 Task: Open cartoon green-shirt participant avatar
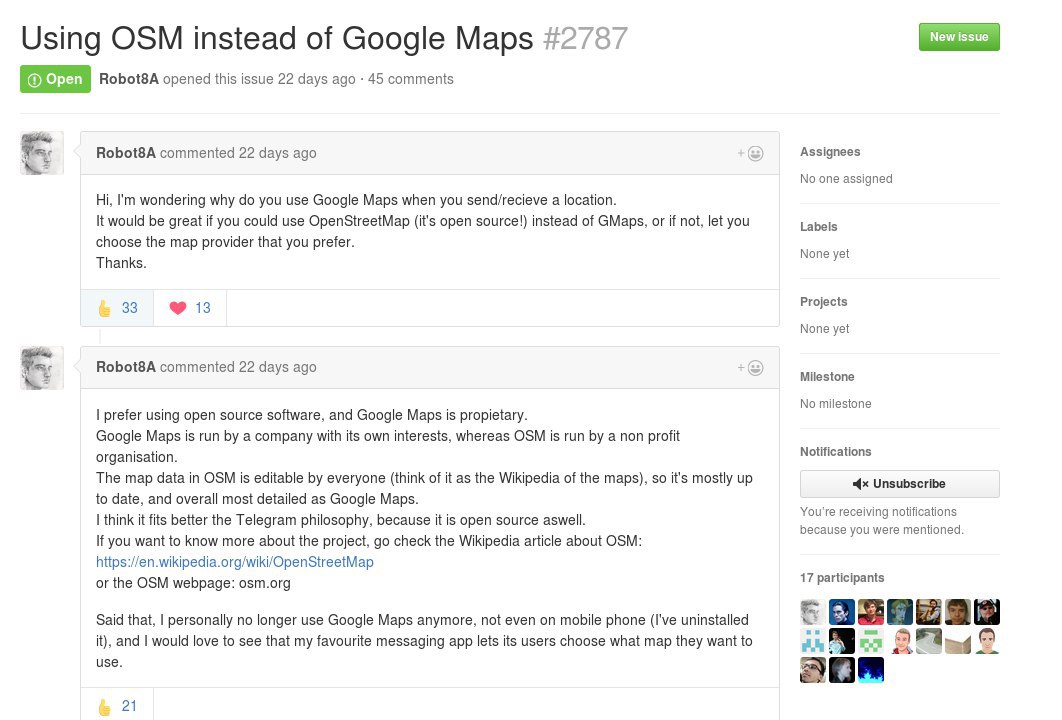pos(987,641)
